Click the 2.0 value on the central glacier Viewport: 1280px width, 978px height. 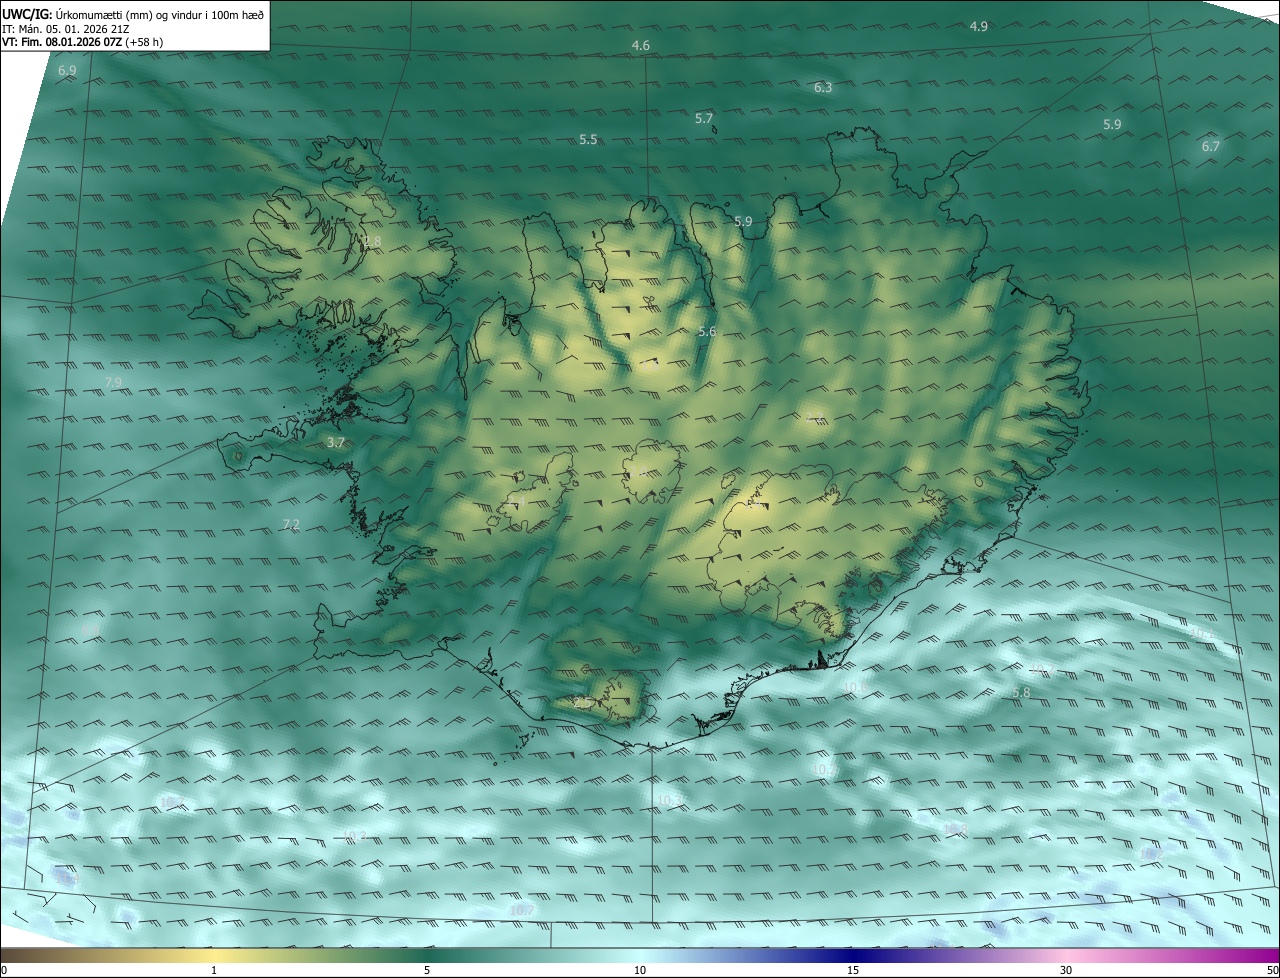pyautogui.click(x=636, y=471)
